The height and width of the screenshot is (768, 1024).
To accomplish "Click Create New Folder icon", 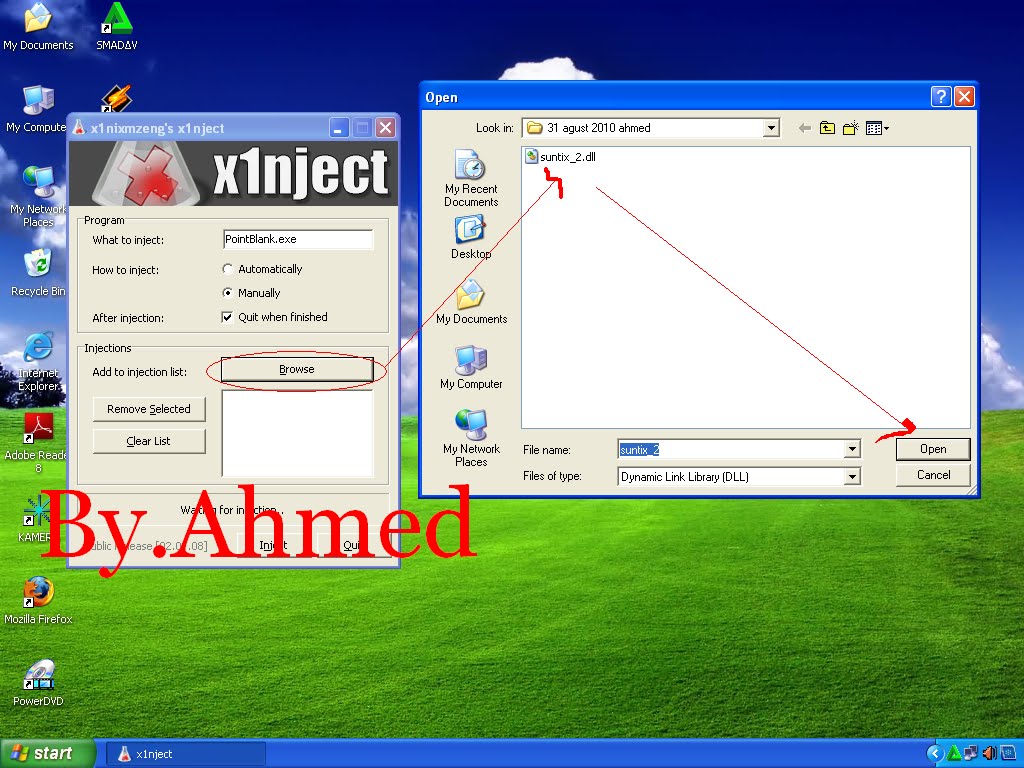I will click(x=850, y=128).
